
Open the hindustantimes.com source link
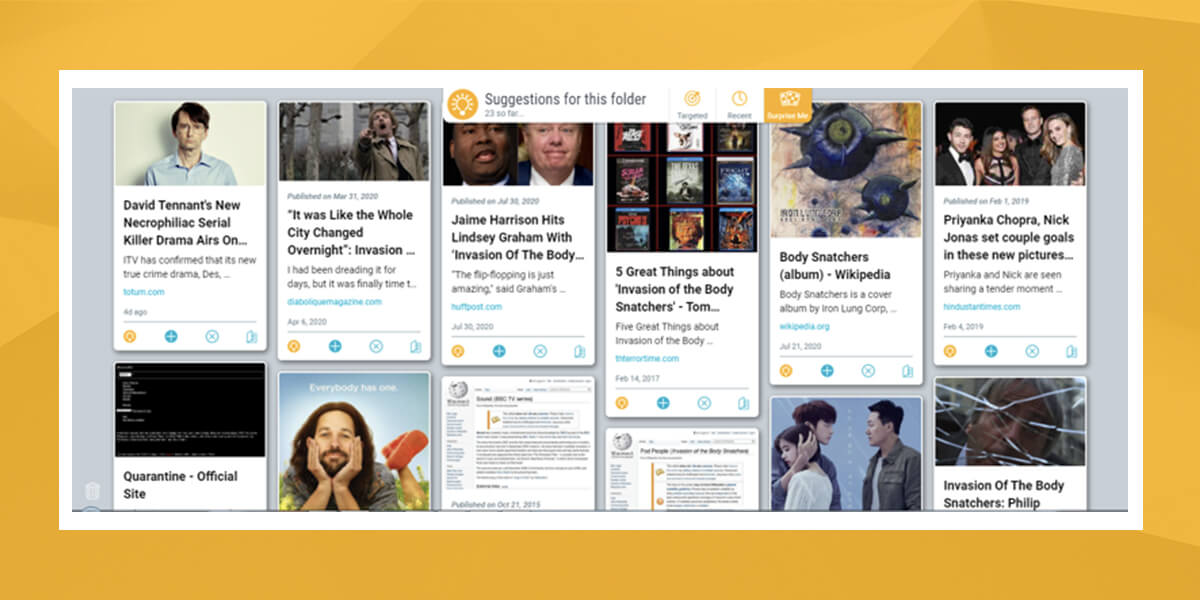pos(984,307)
